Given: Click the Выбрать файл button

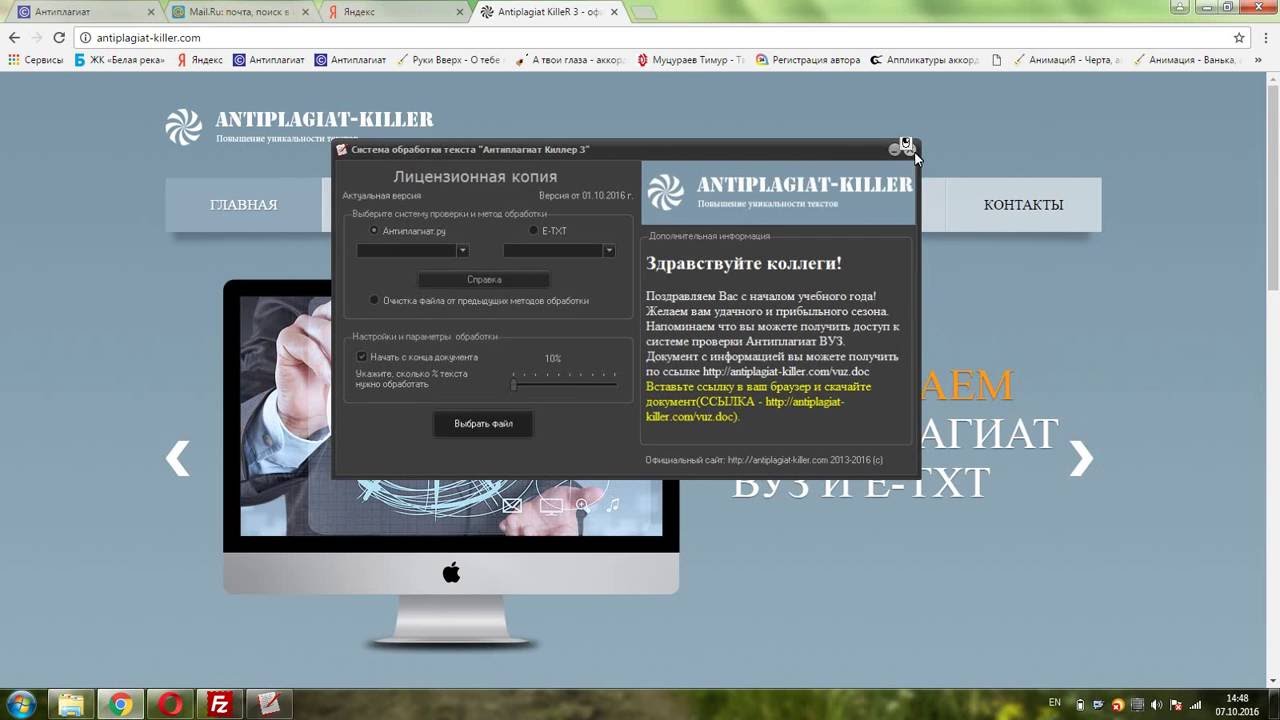Looking at the screenshot, I should [x=483, y=424].
